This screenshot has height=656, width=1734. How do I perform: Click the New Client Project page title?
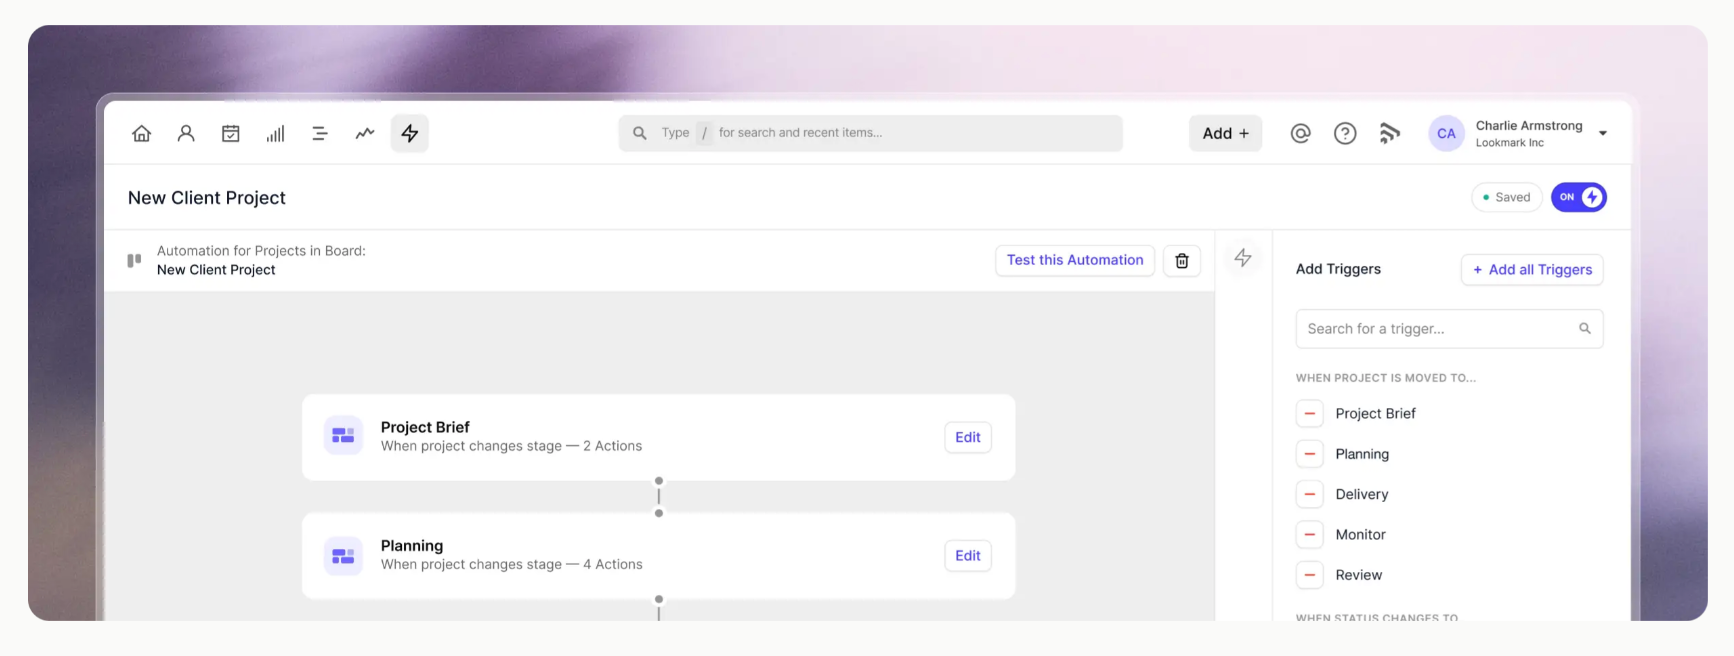point(207,198)
